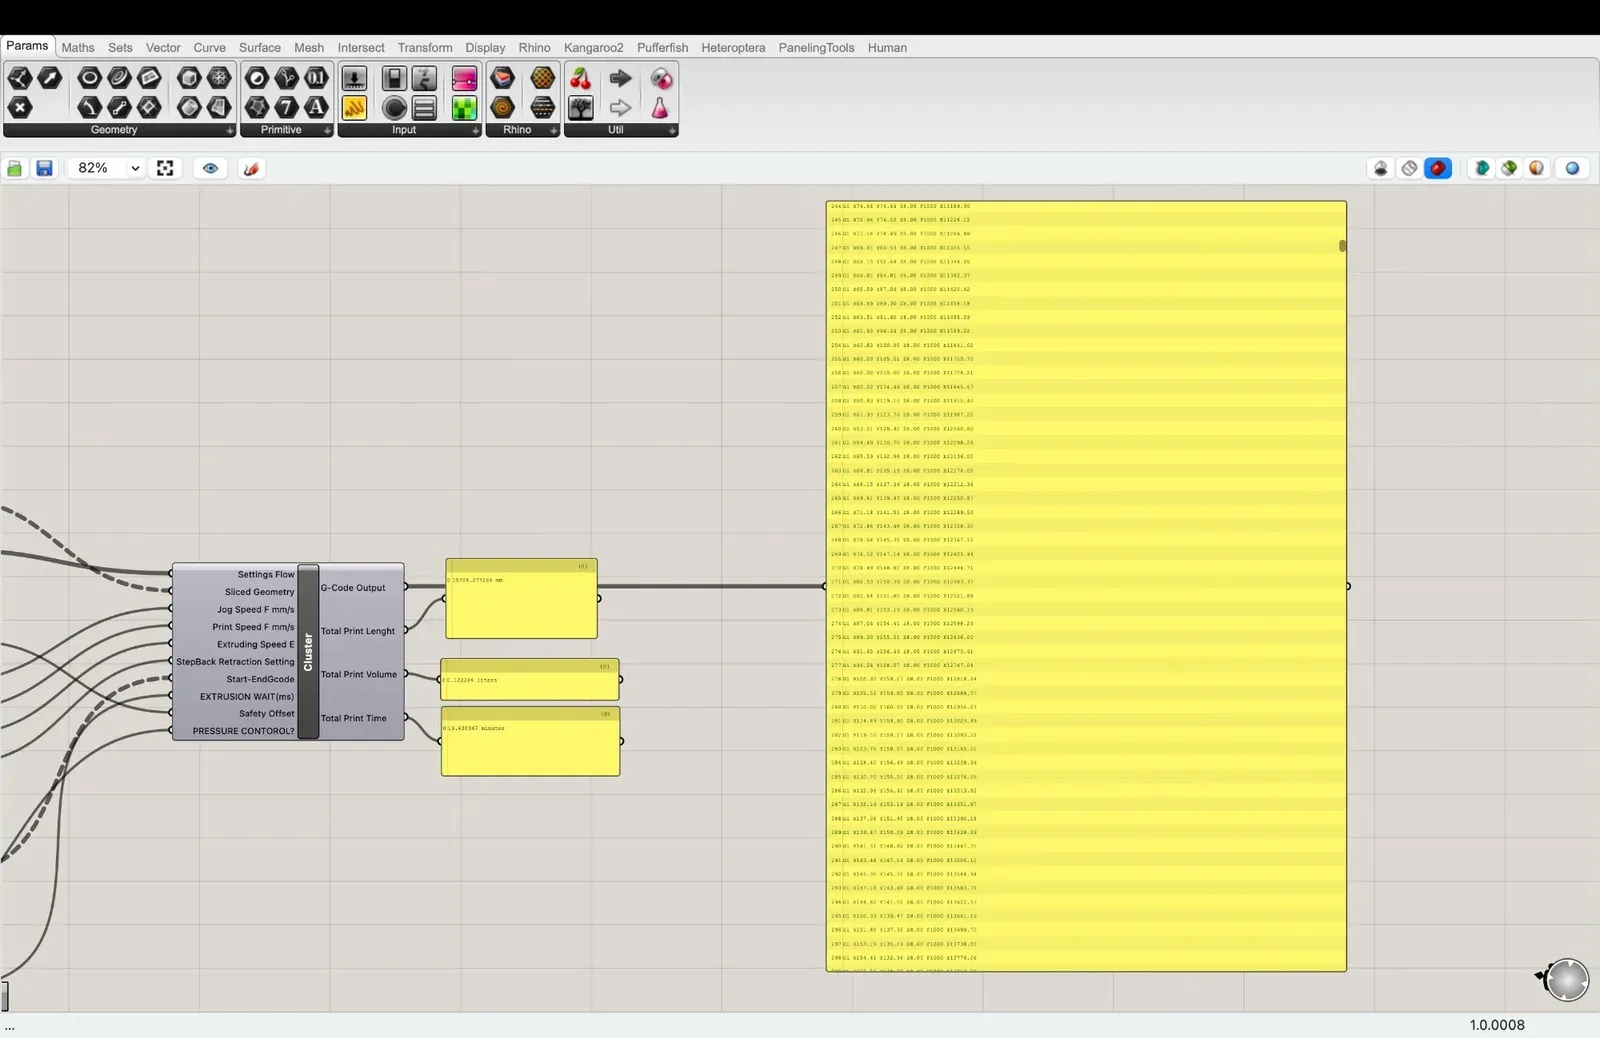The height and width of the screenshot is (1038, 1600).
Task: Save the document with the blue disk icon
Action: [44, 168]
